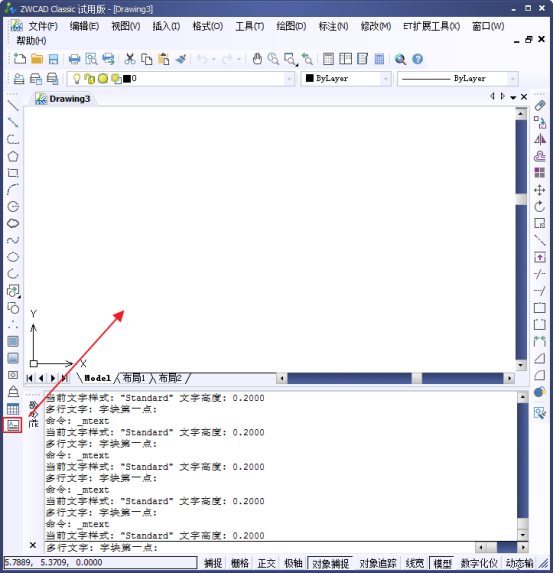Select the Spline draw tool
The width and height of the screenshot is (554, 573).
click(x=13, y=240)
